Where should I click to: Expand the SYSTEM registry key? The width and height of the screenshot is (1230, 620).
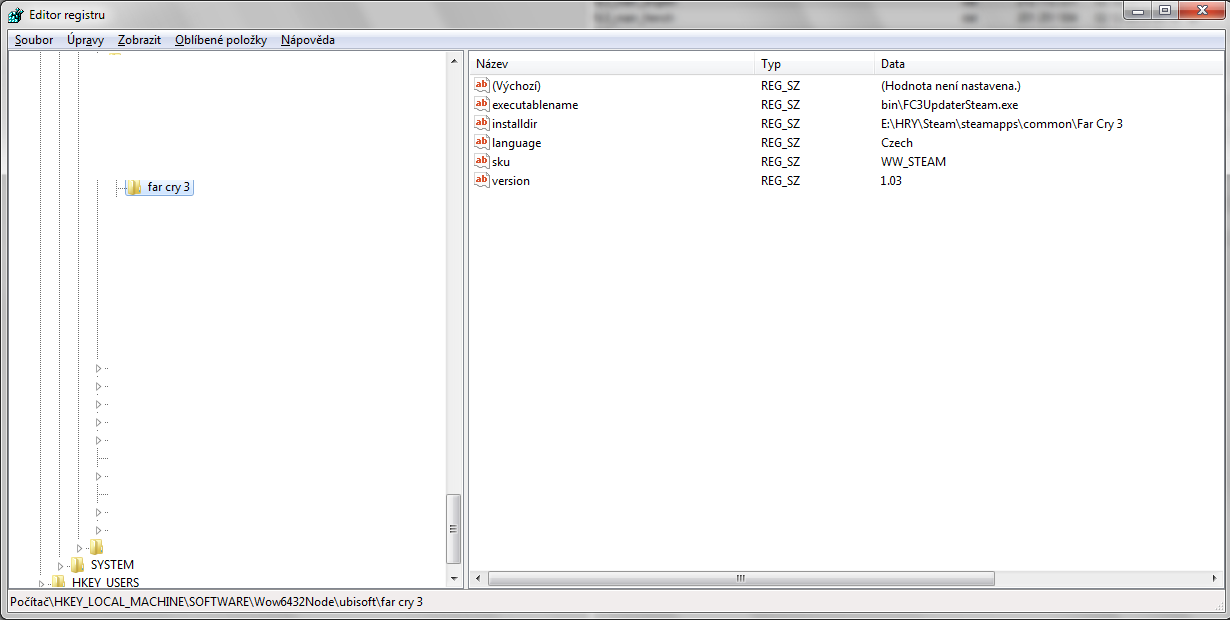pos(61,566)
